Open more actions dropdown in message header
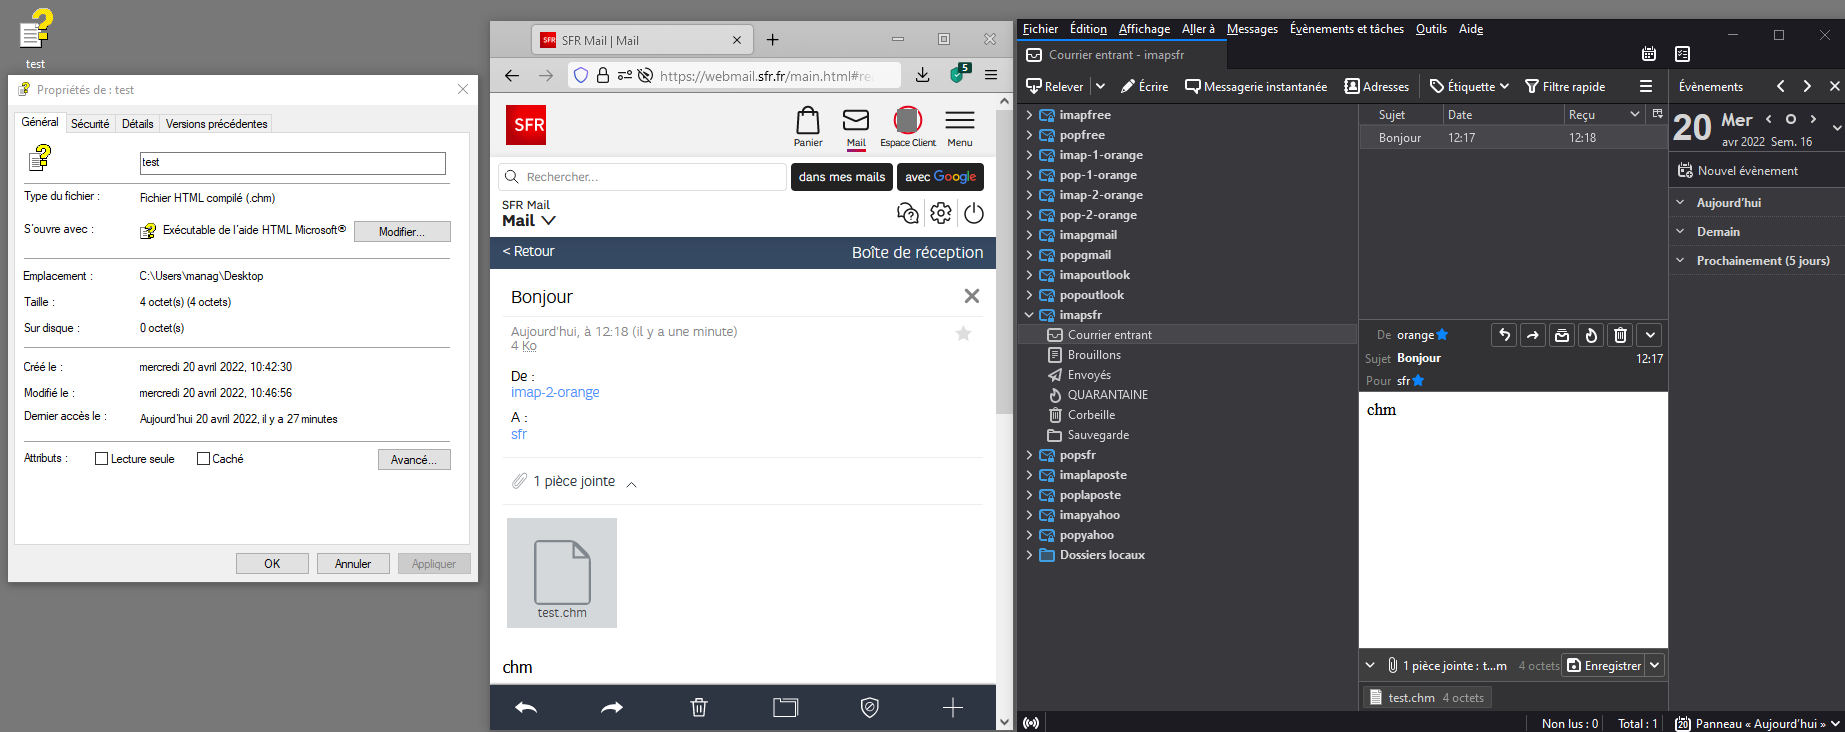Screen dimensions: 1845x732 [x=1650, y=335]
